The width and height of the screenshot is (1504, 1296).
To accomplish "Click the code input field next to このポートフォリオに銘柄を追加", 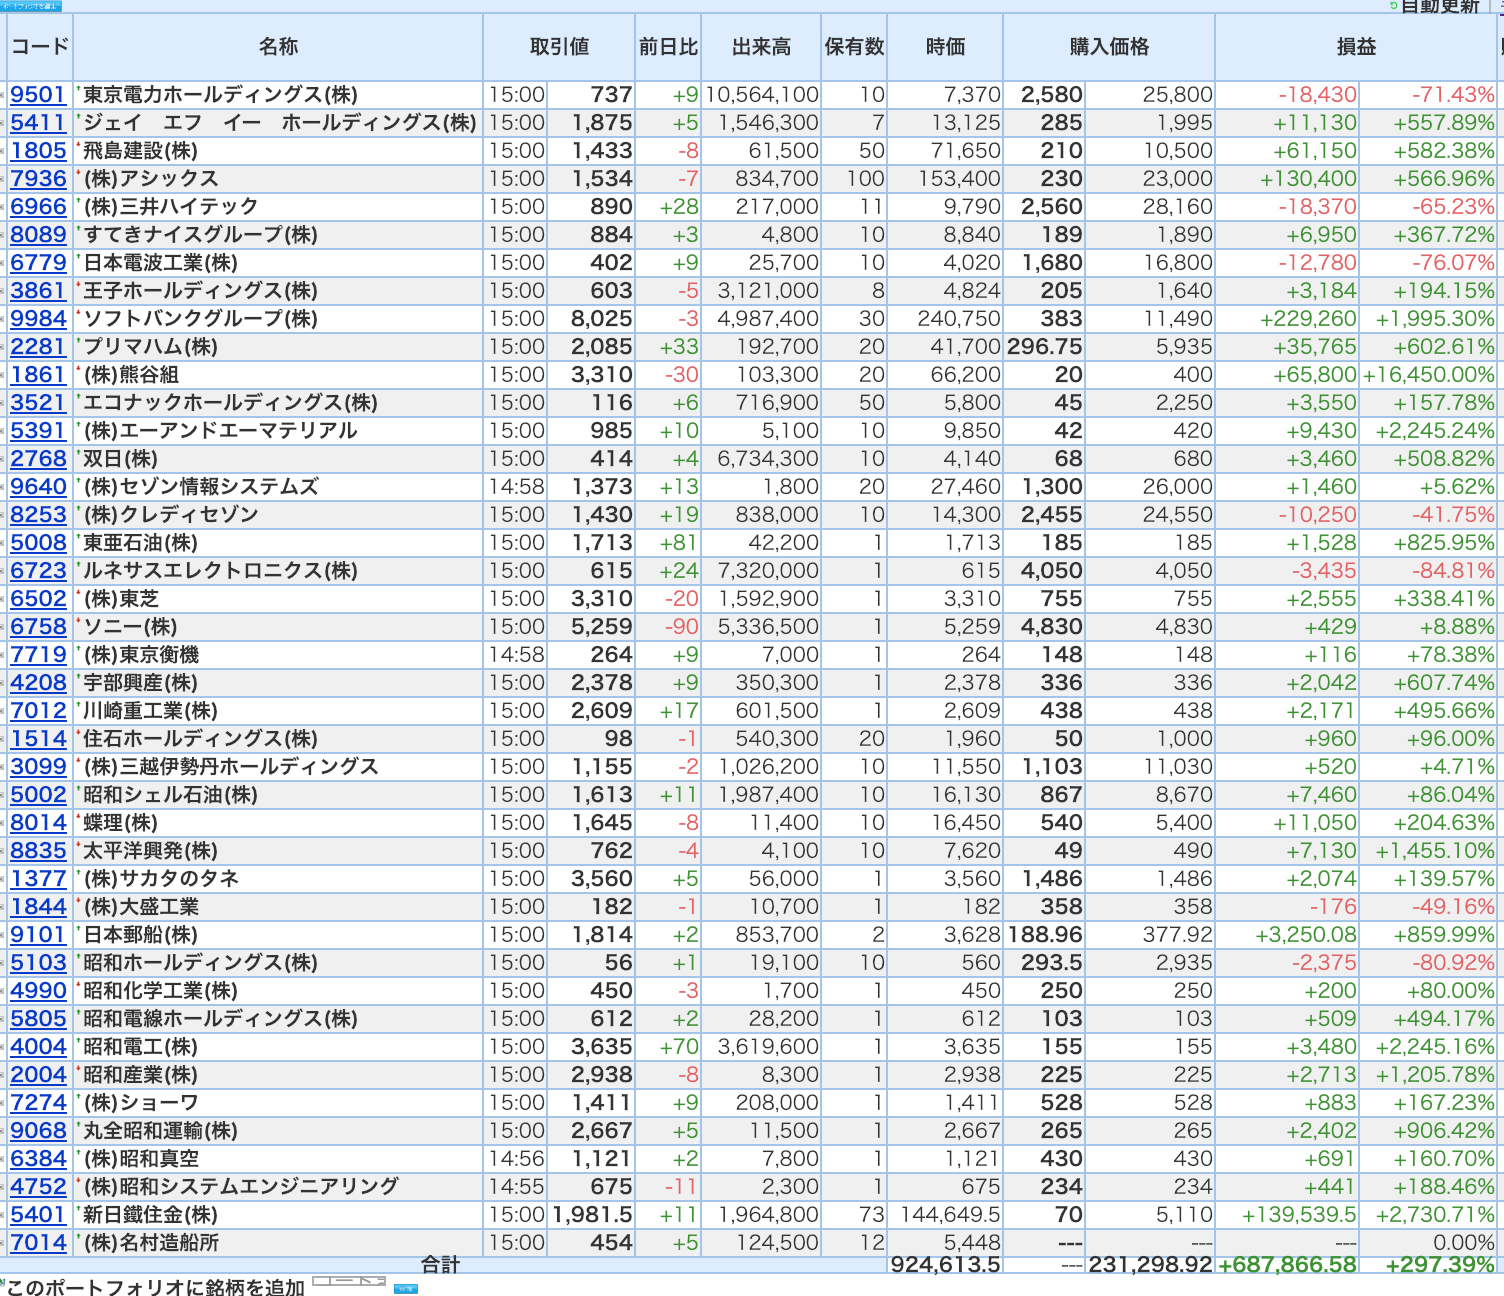I will click(349, 1281).
